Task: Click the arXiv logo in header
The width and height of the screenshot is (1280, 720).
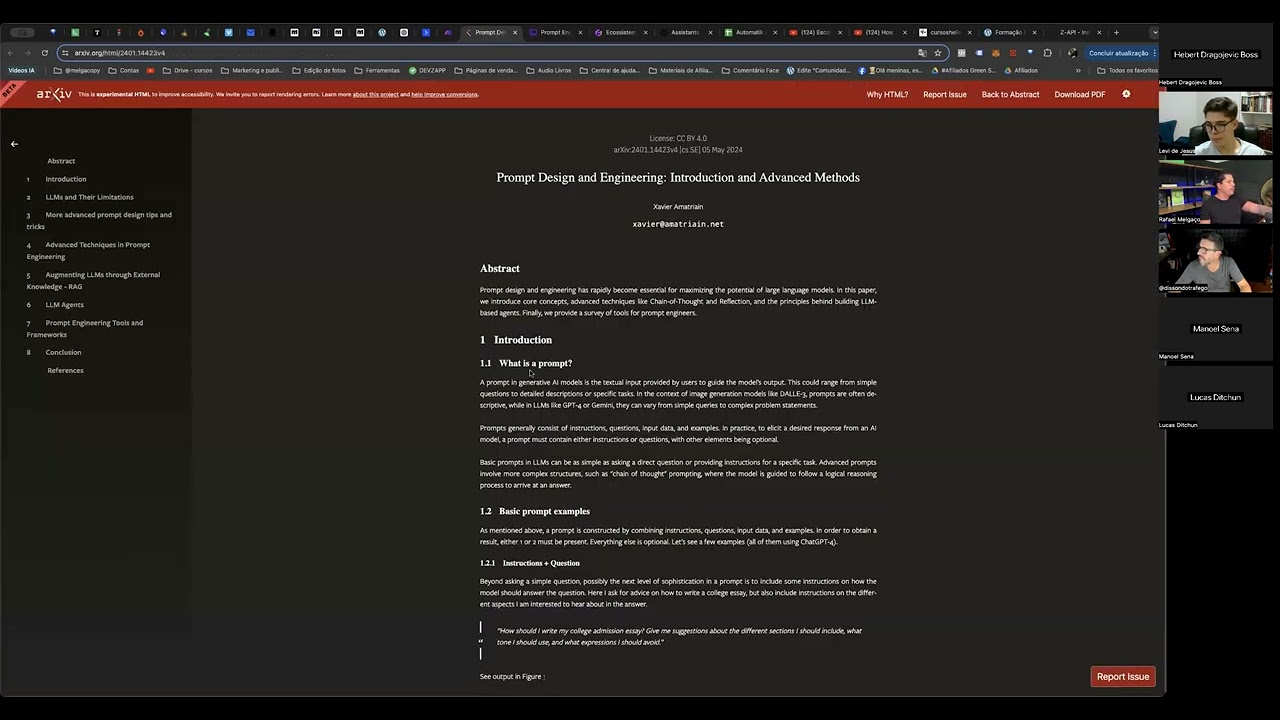Action: pos(54,94)
